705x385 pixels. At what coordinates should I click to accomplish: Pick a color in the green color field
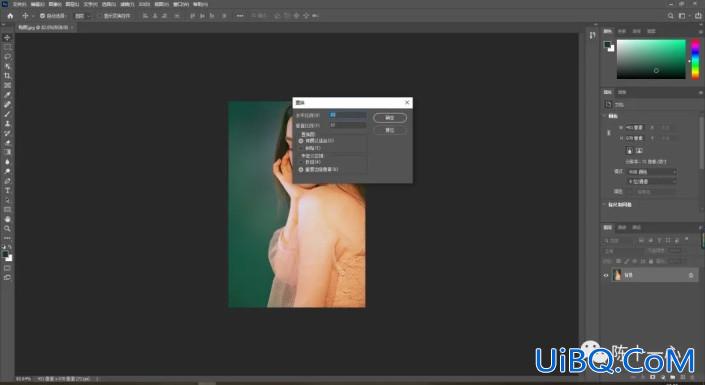tap(651, 59)
